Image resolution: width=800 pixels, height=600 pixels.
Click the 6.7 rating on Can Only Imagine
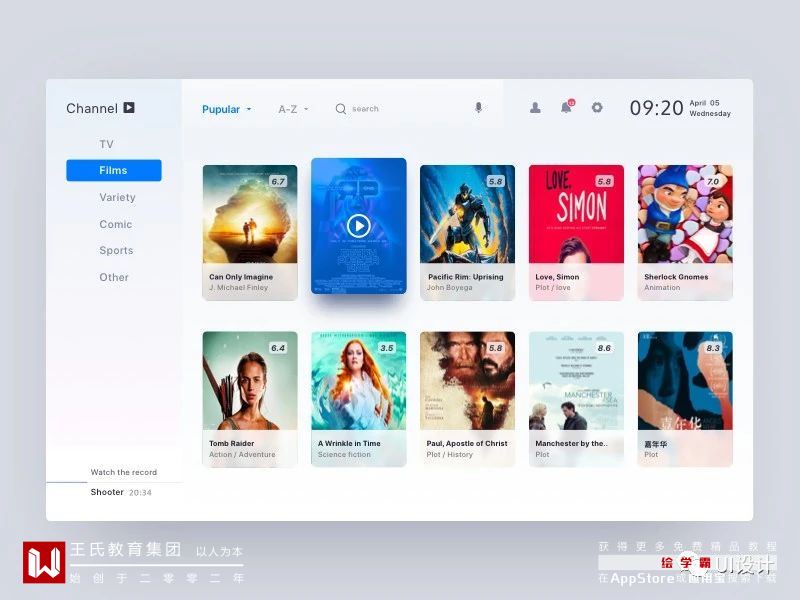pos(278,182)
